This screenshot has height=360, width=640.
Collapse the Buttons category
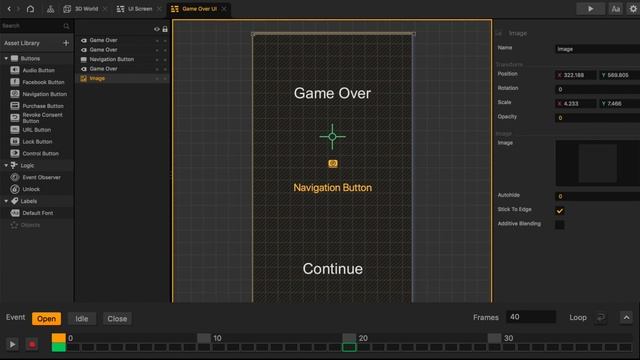coord(6,58)
